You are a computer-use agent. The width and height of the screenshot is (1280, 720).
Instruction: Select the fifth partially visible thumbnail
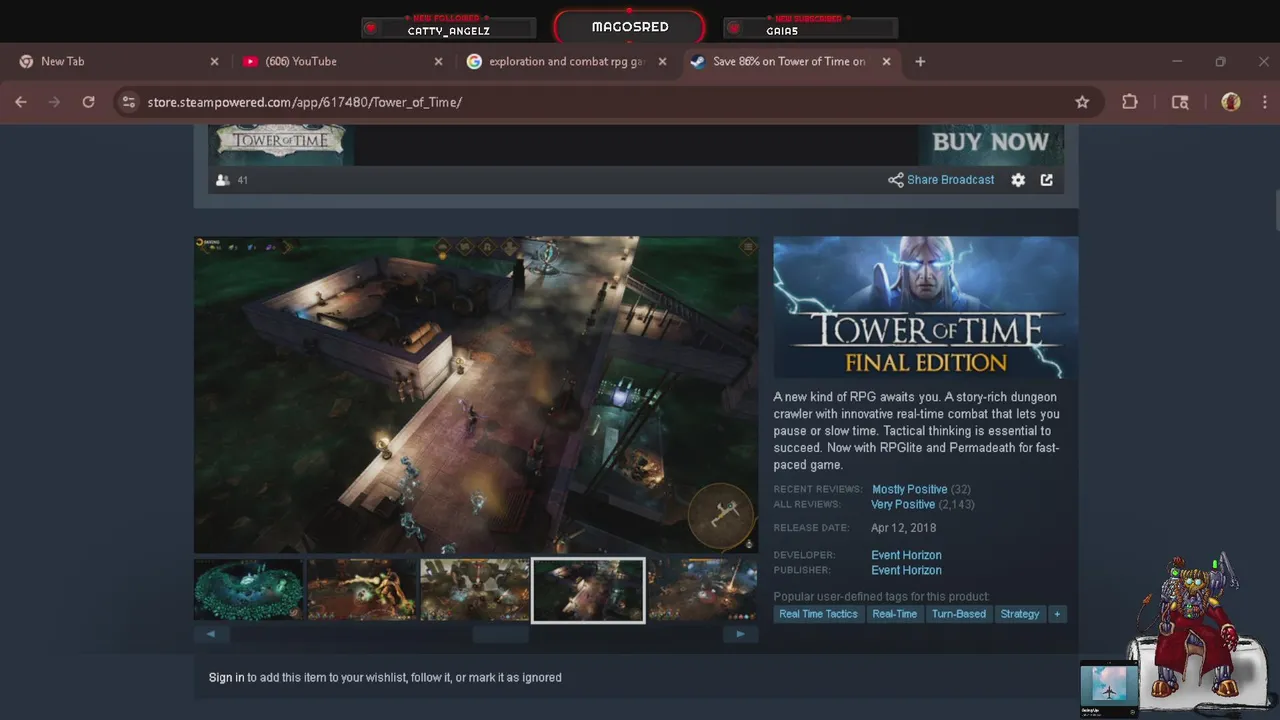(703, 590)
